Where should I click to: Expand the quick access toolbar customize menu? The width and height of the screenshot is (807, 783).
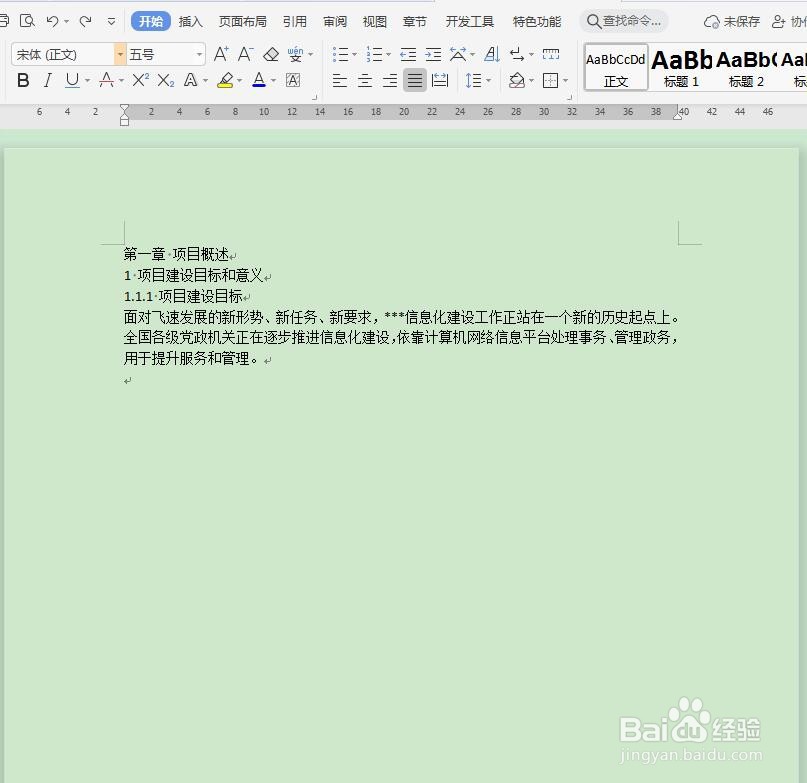pyautogui.click(x=111, y=22)
